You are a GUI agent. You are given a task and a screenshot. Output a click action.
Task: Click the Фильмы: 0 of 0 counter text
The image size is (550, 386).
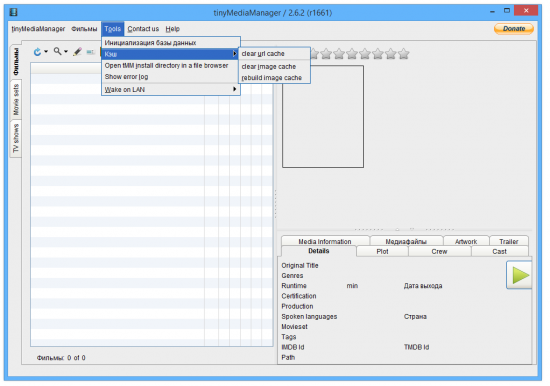(x=61, y=358)
